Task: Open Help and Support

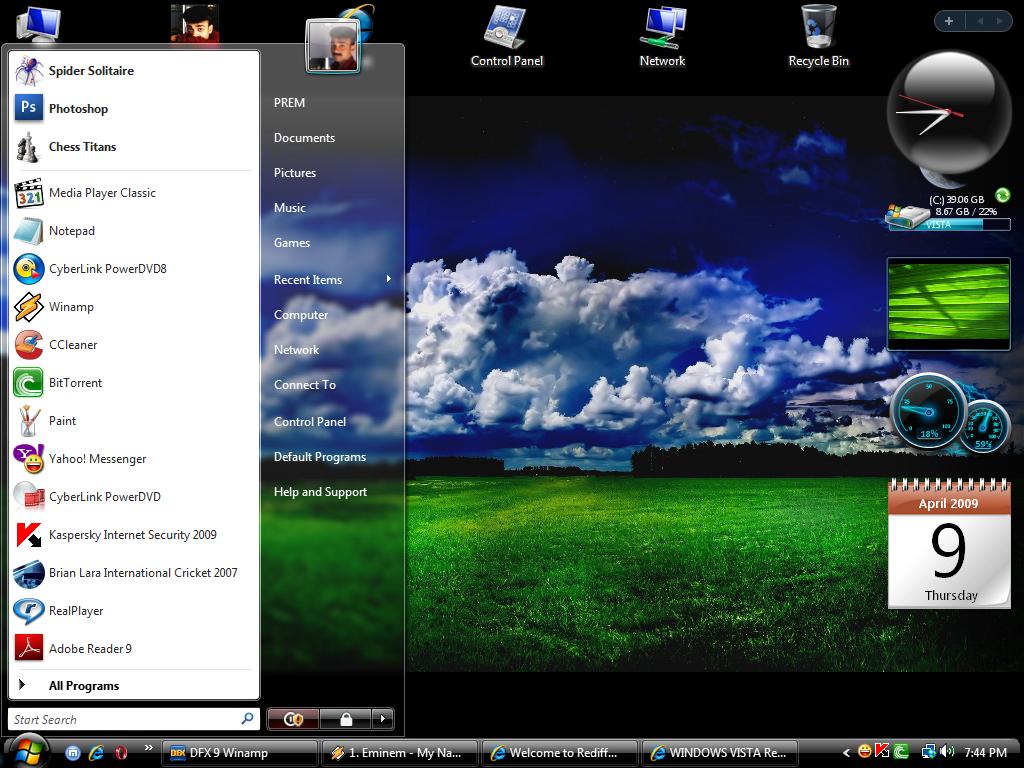Action: (x=320, y=492)
